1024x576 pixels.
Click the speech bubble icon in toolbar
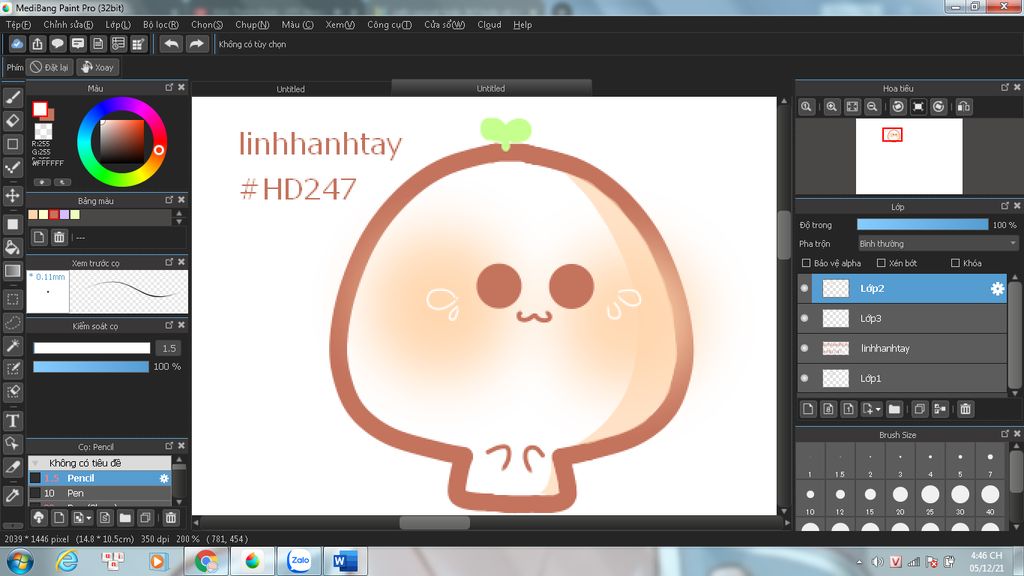[x=57, y=44]
